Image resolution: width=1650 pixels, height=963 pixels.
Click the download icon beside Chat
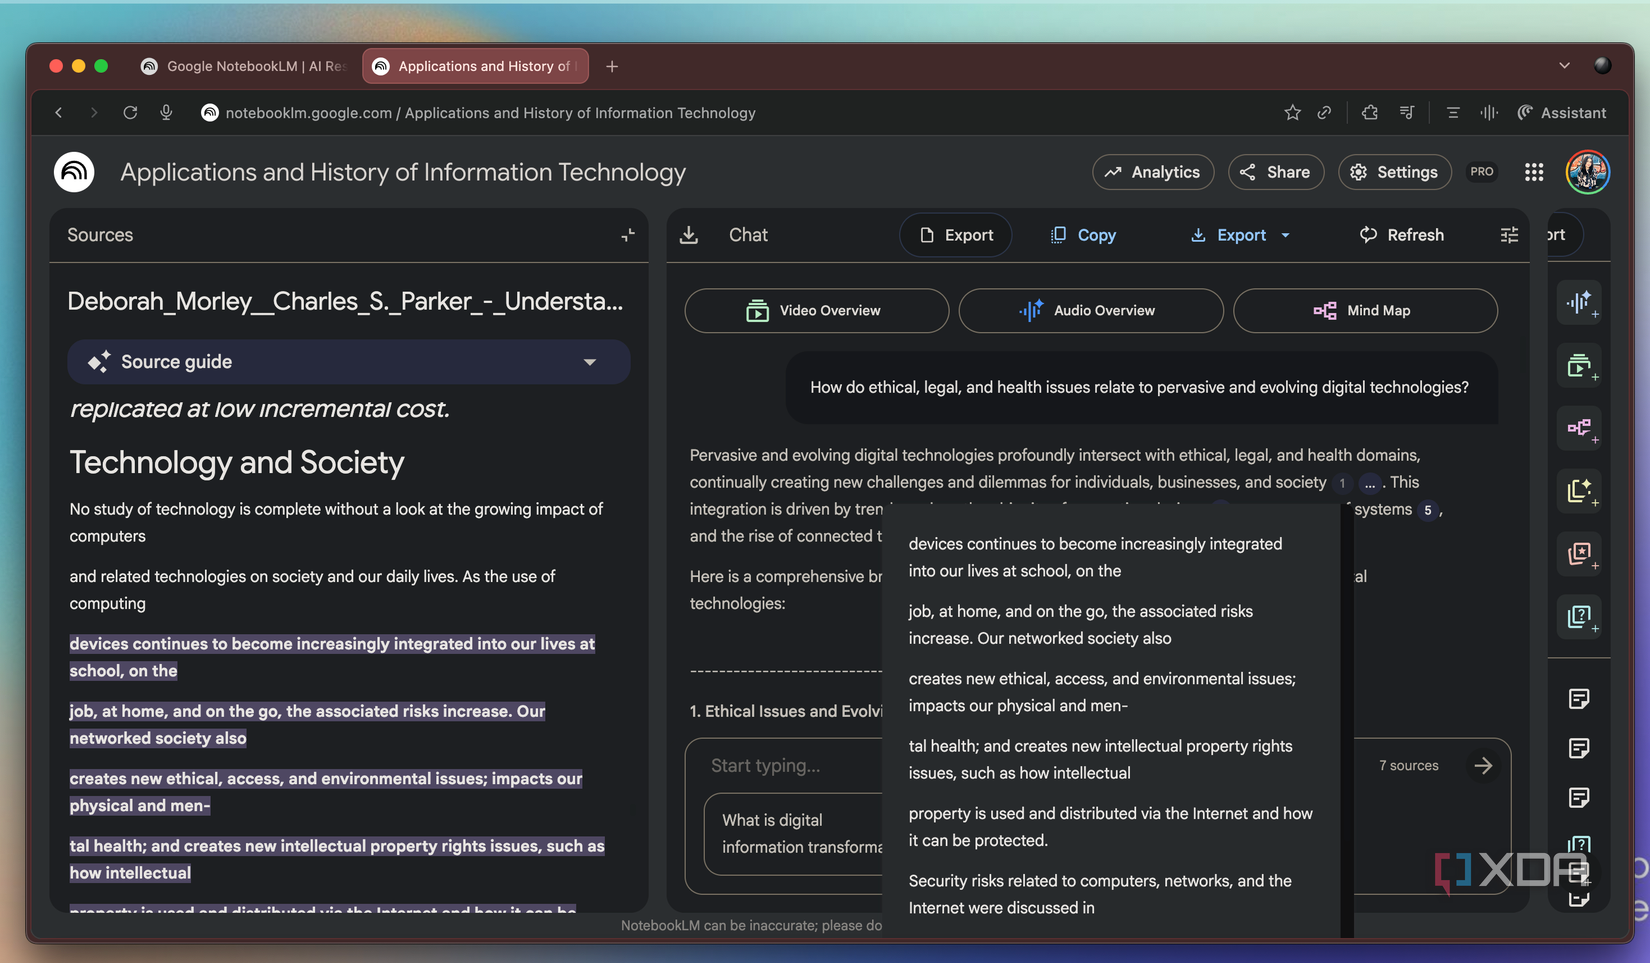coord(689,235)
